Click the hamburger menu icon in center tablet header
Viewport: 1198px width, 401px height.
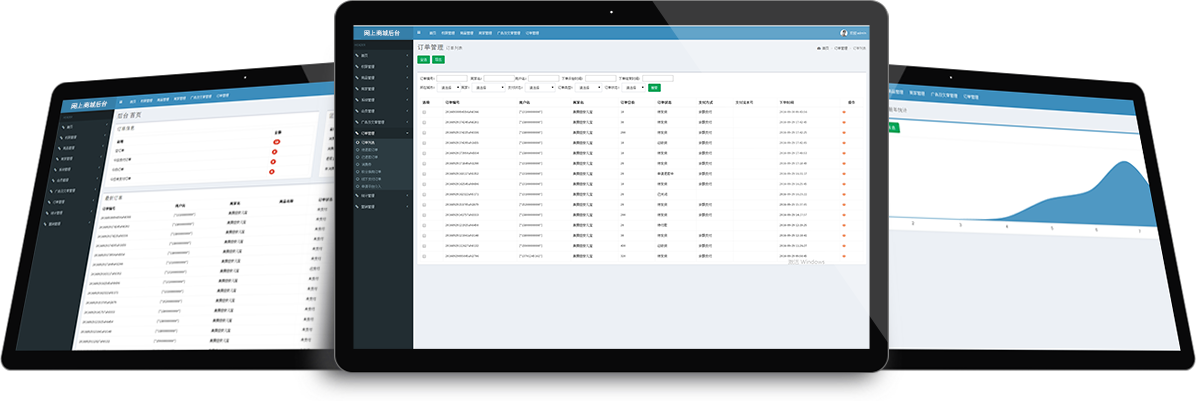click(x=419, y=33)
